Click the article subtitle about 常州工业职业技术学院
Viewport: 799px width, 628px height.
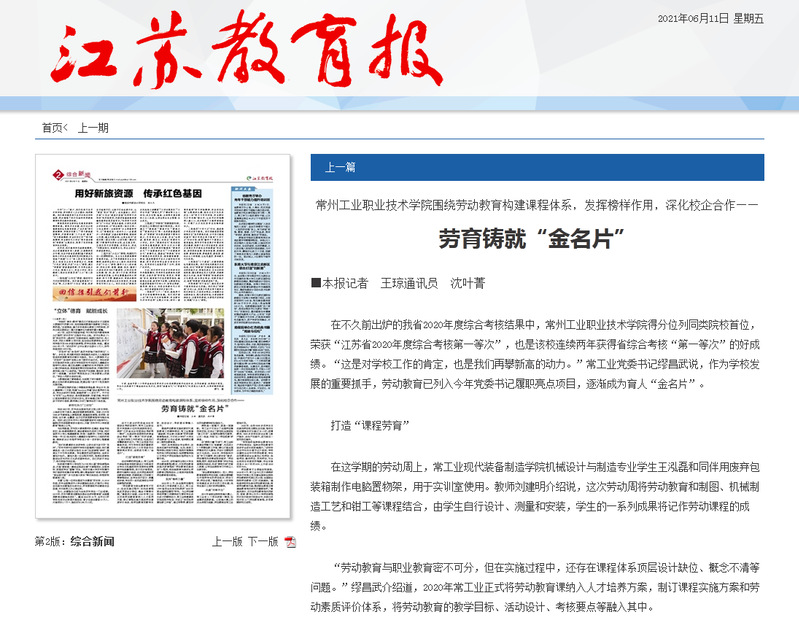point(537,203)
